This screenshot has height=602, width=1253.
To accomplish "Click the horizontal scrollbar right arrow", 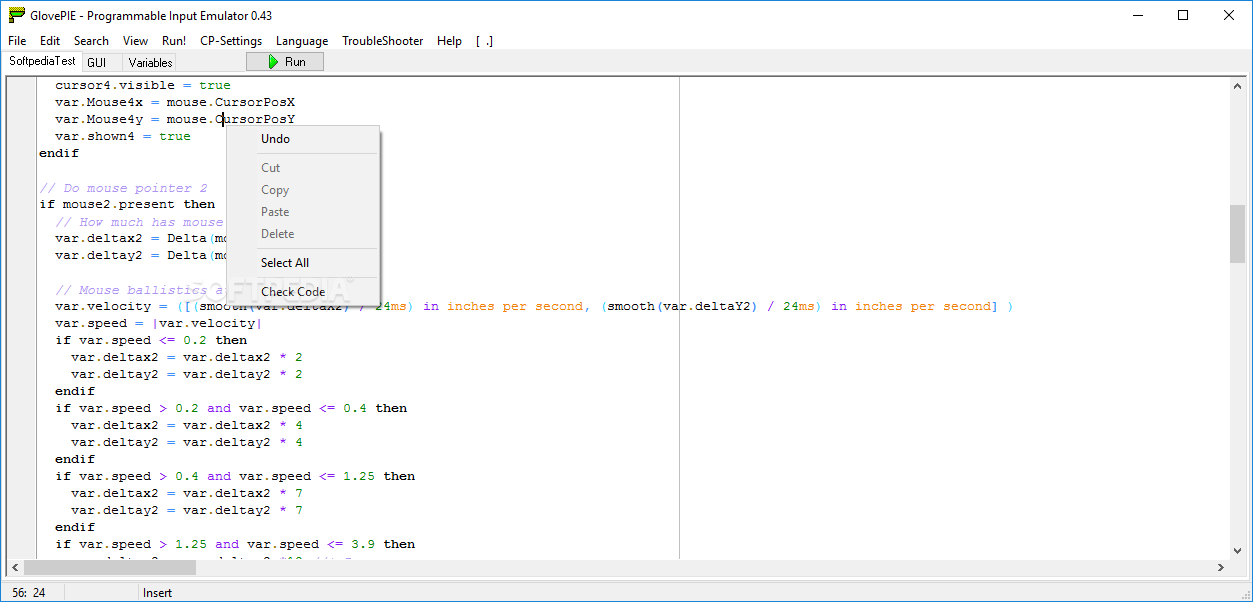I will pyautogui.click(x=1221, y=567).
